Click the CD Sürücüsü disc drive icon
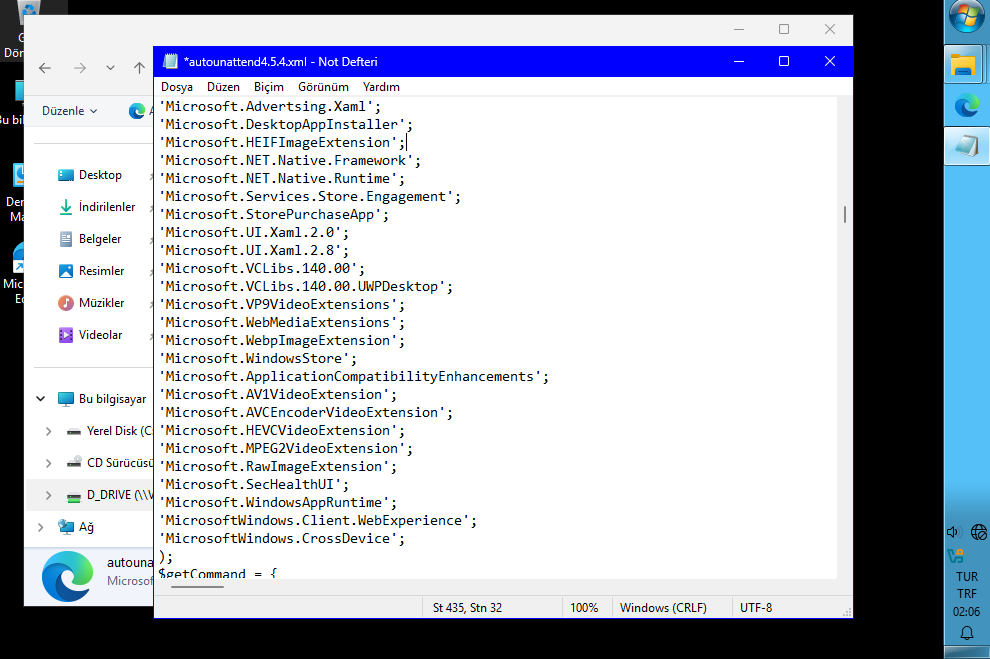 pyautogui.click(x=74, y=462)
